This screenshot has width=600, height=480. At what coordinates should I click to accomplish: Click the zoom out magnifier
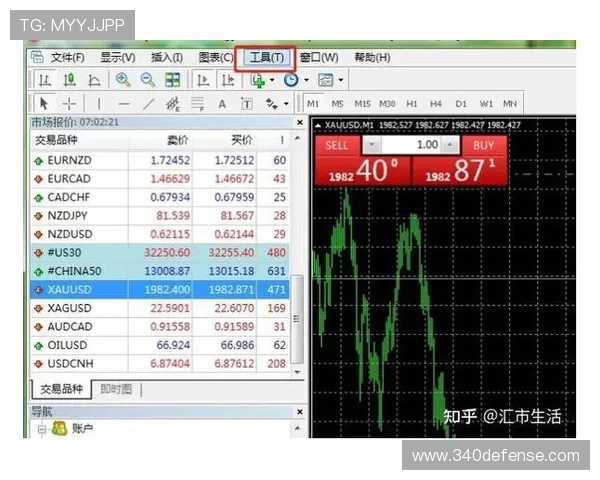(148, 80)
